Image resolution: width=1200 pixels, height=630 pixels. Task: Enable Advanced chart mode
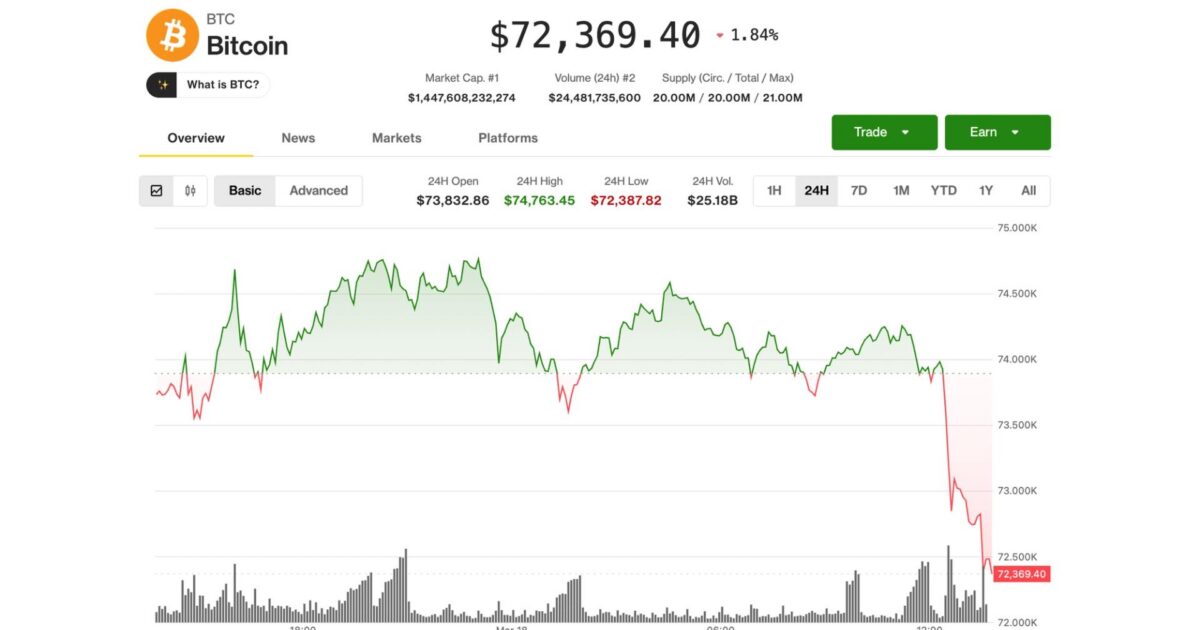click(319, 190)
